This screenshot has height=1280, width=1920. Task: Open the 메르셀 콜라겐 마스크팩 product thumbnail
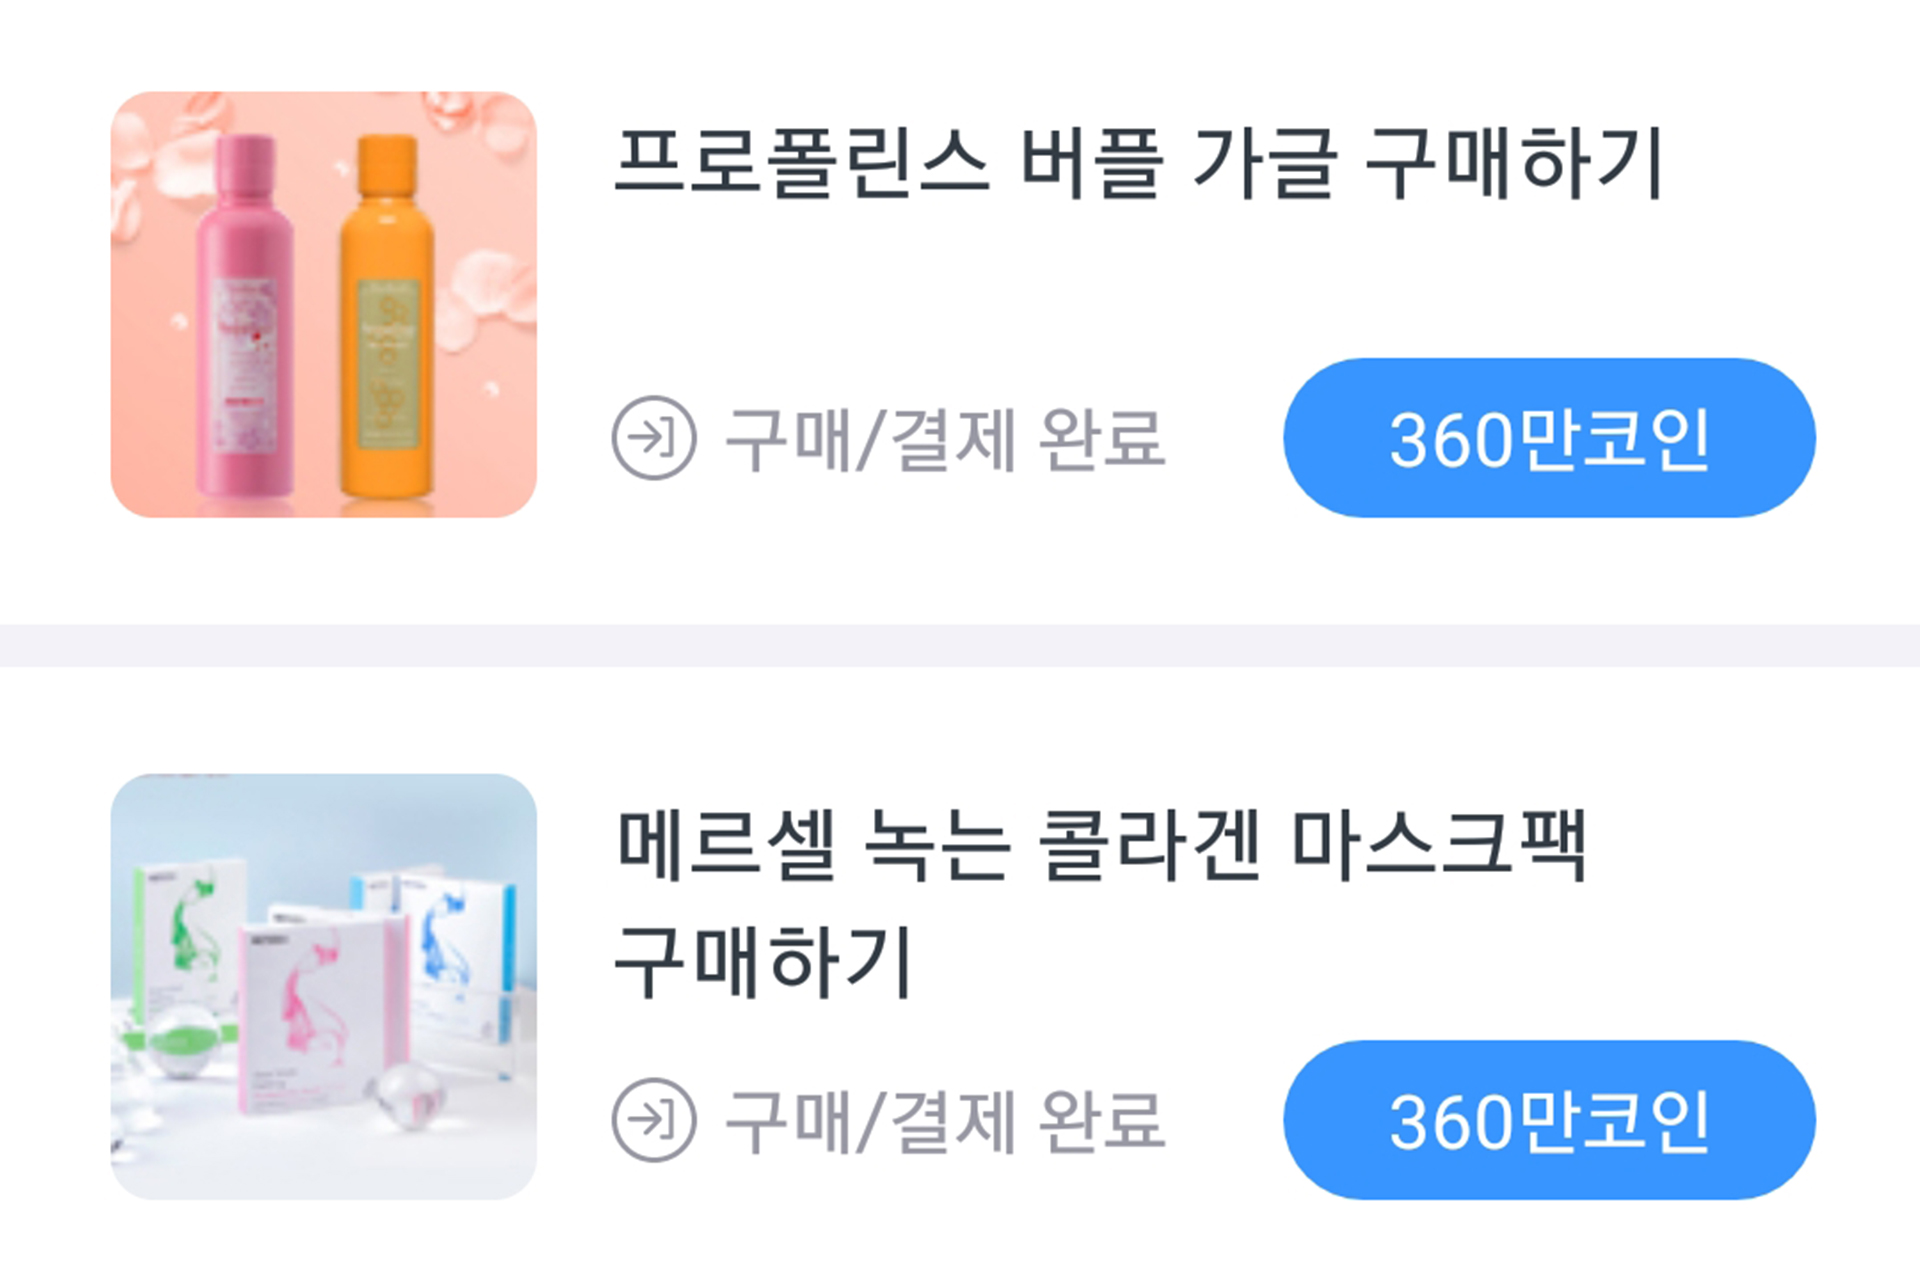coord(323,987)
